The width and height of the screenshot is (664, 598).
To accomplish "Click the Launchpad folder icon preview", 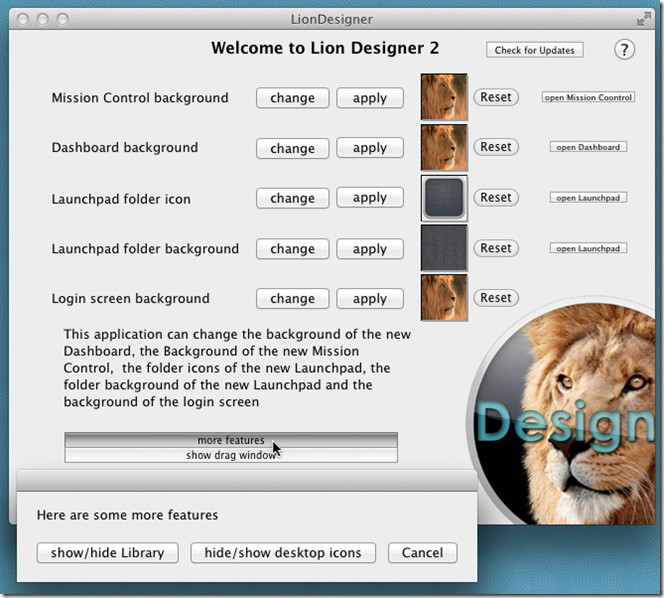I will (444, 198).
